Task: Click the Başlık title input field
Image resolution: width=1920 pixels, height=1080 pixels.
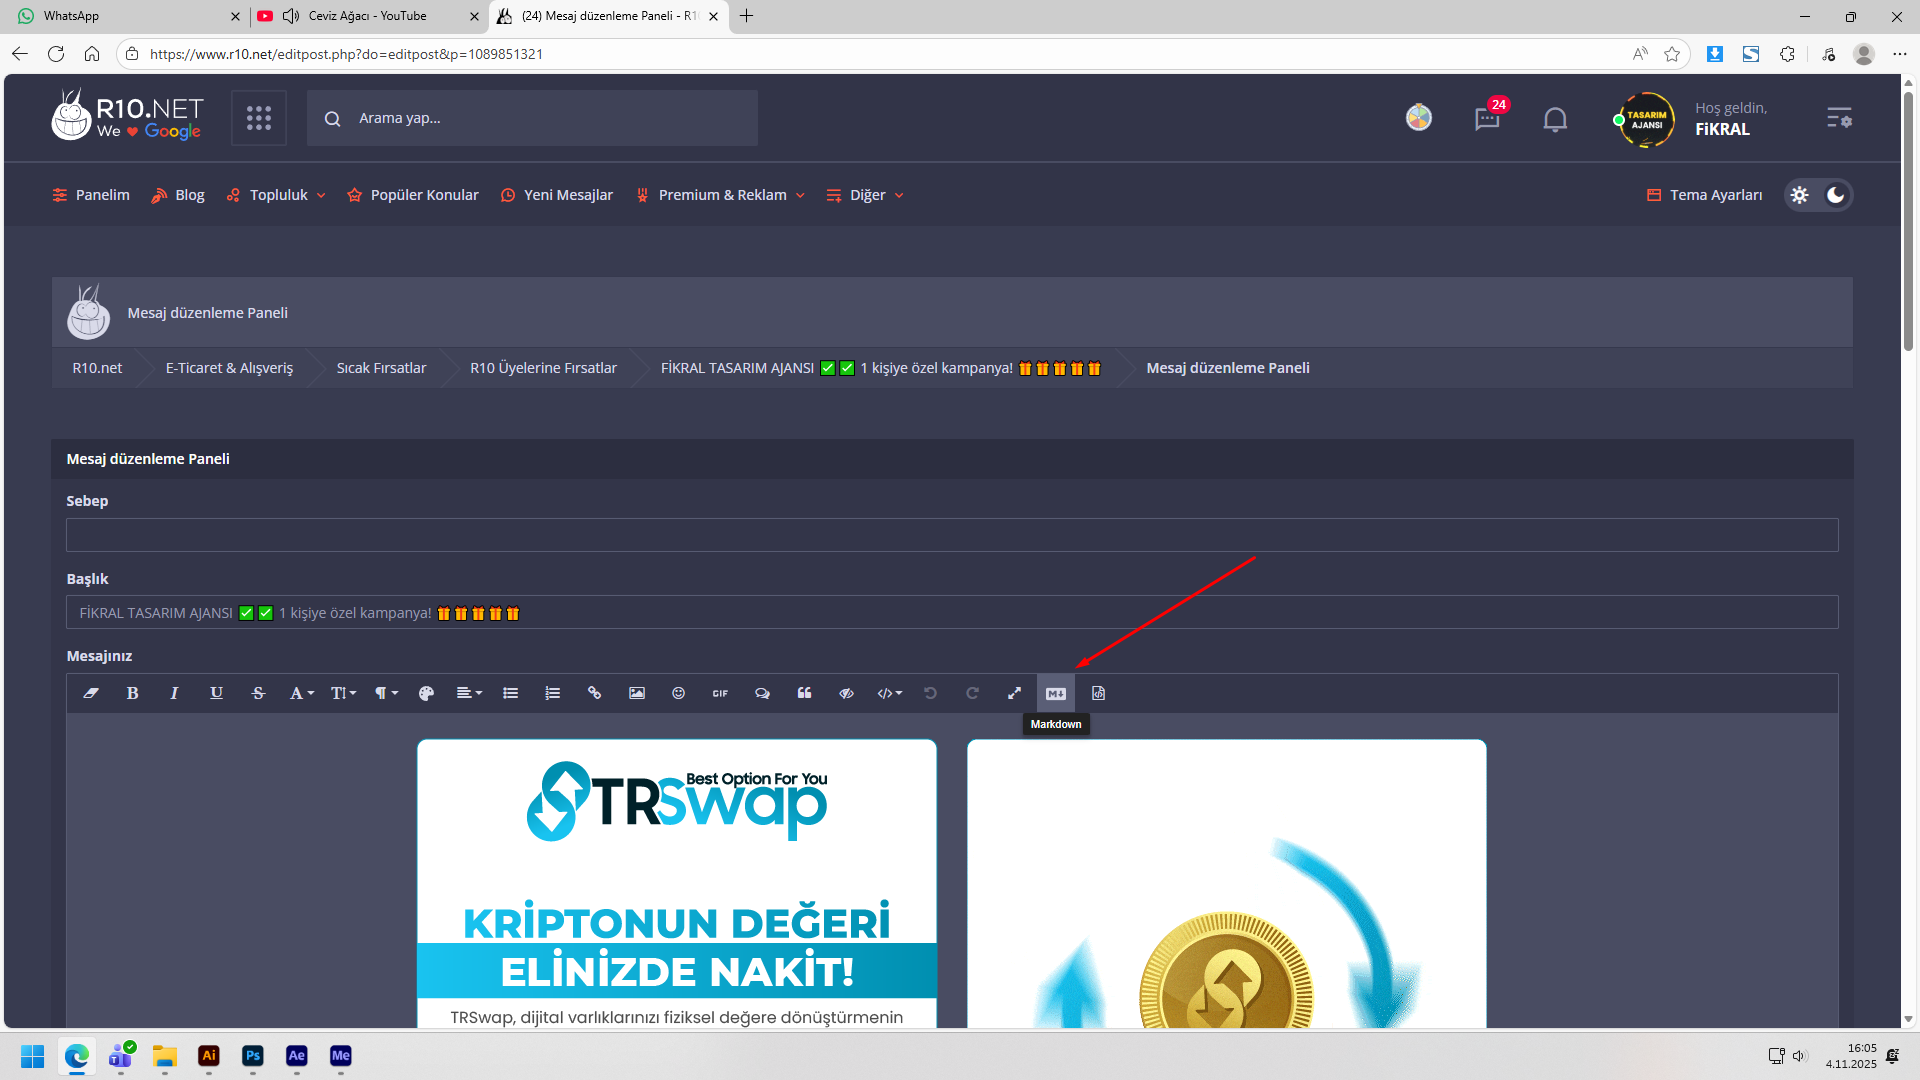Action: [952, 613]
